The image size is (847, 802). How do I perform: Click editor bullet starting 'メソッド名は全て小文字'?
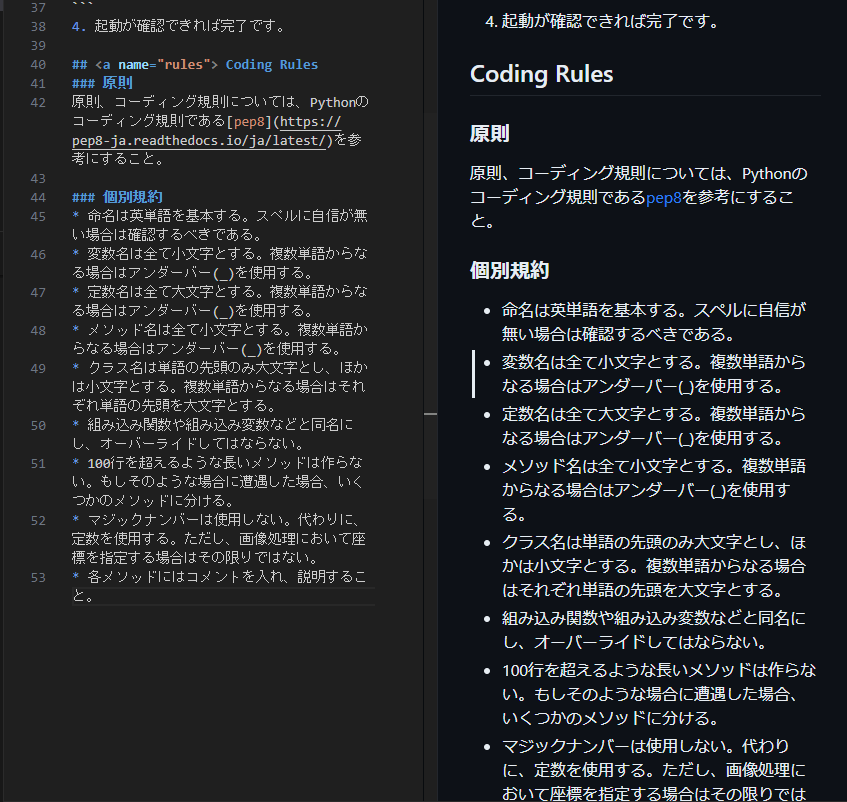pyautogui.click(x=220, y=339)
